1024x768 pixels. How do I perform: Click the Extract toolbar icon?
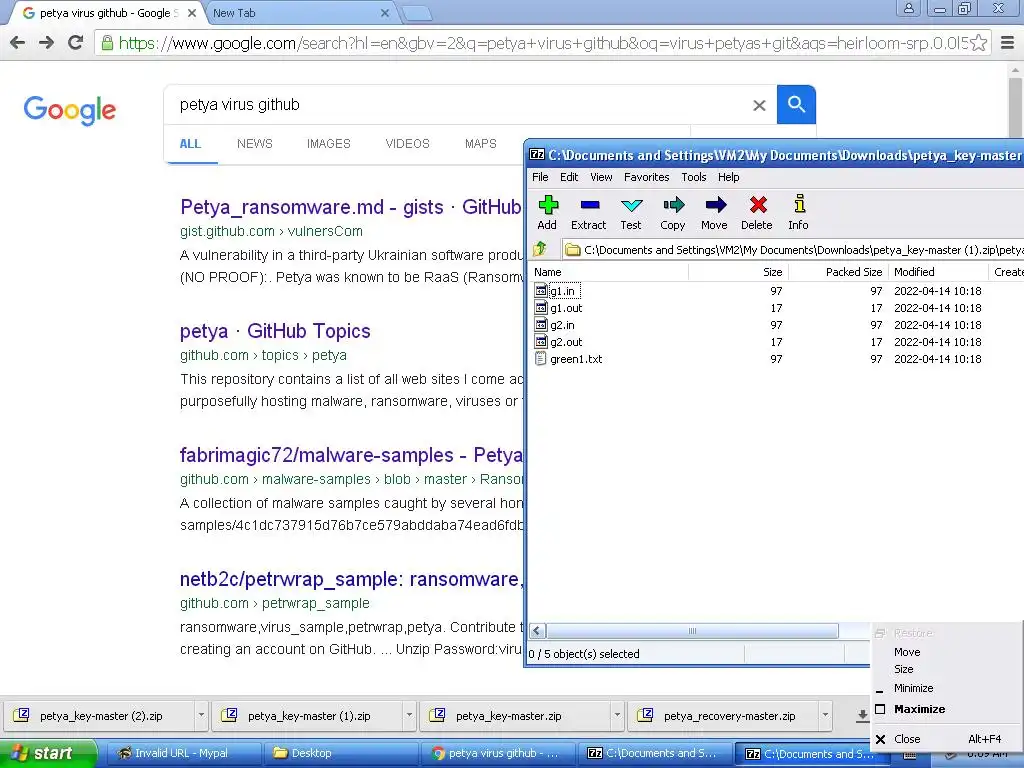tap(588, 213)
